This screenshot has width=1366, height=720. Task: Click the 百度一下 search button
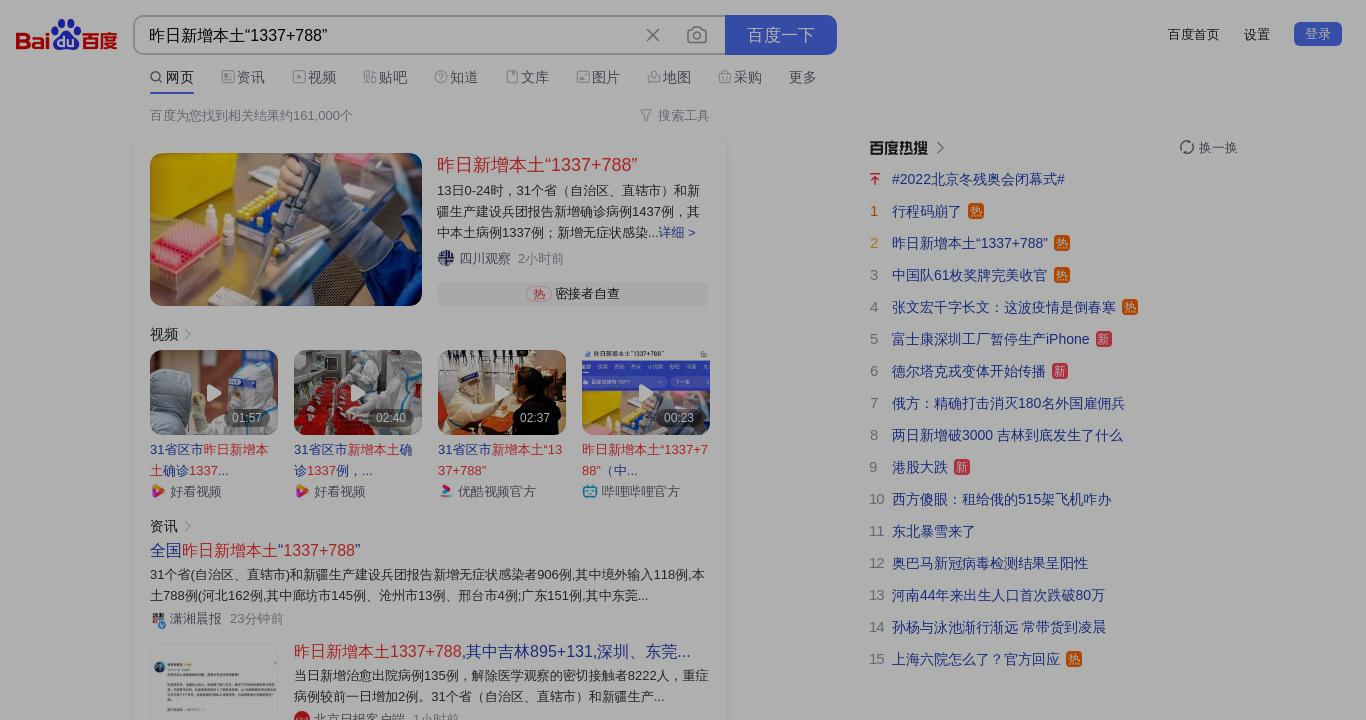pyautogui.click(x=781, y=35)
